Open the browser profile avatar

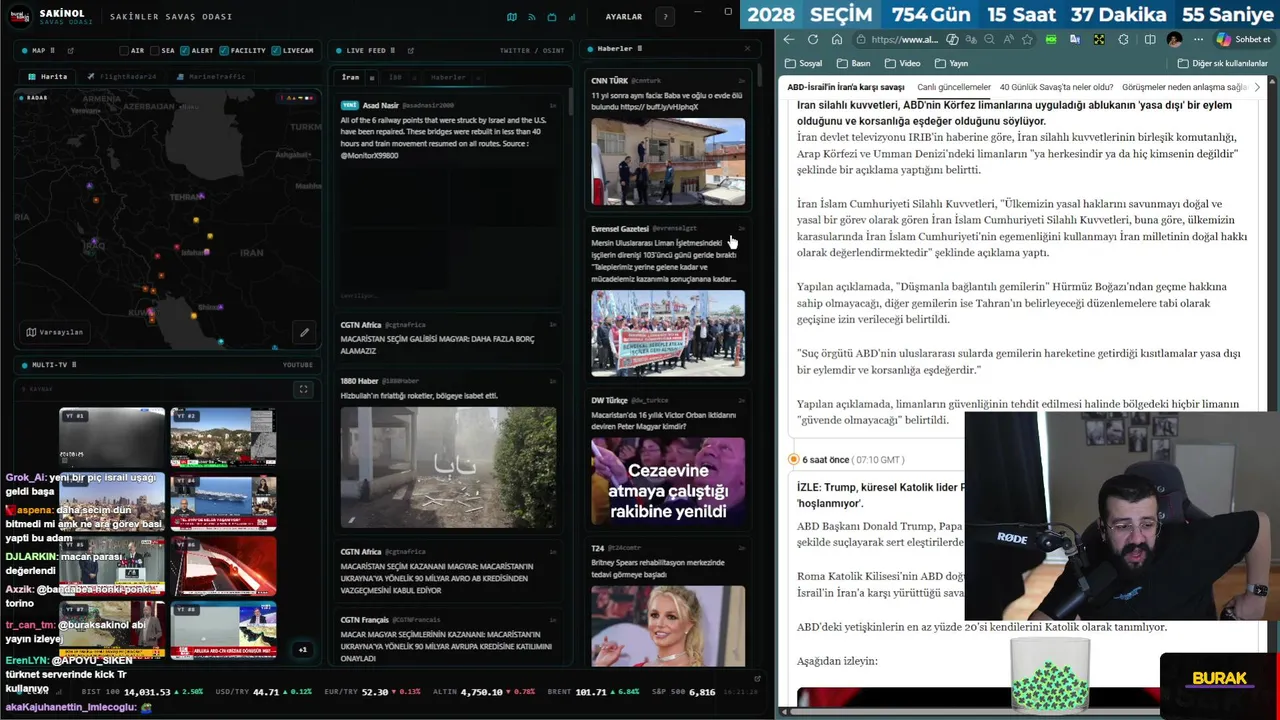click(1174, 39)
